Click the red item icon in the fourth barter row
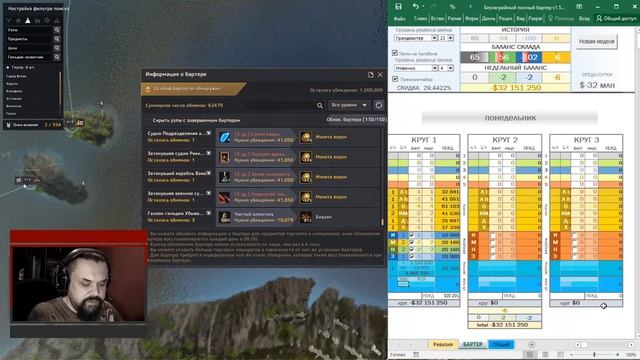This screenshot has height=360, width=640. pyautogui.click(x=224, y=197)
